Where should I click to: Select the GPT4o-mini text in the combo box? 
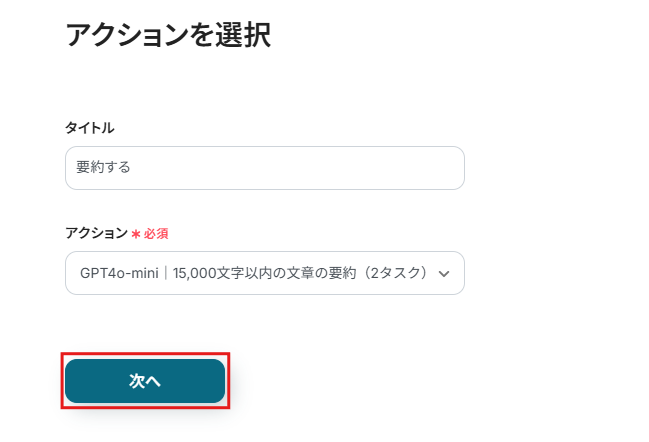(115, 273)
